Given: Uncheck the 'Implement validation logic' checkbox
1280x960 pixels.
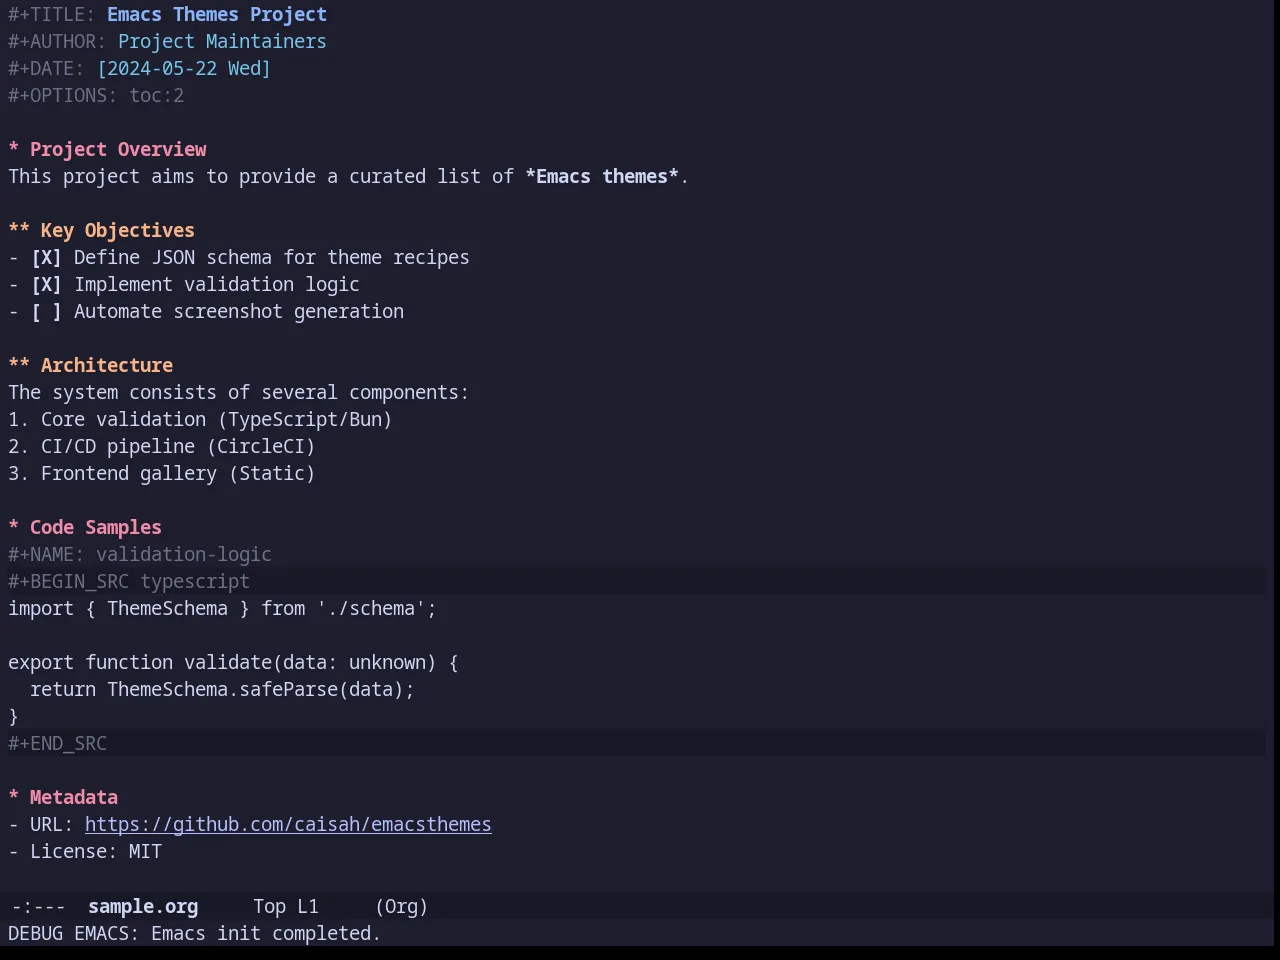Looking at the screenshot, I should point(46,284).
